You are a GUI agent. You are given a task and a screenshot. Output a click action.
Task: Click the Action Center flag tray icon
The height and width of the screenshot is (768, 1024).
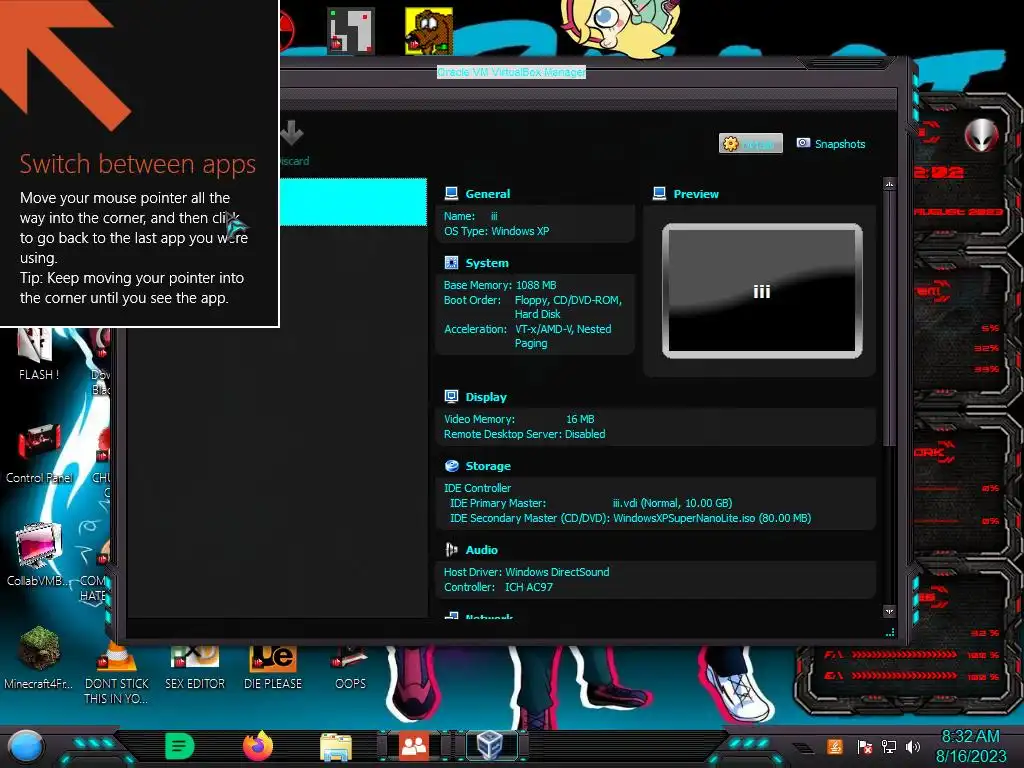pos(864,746)
